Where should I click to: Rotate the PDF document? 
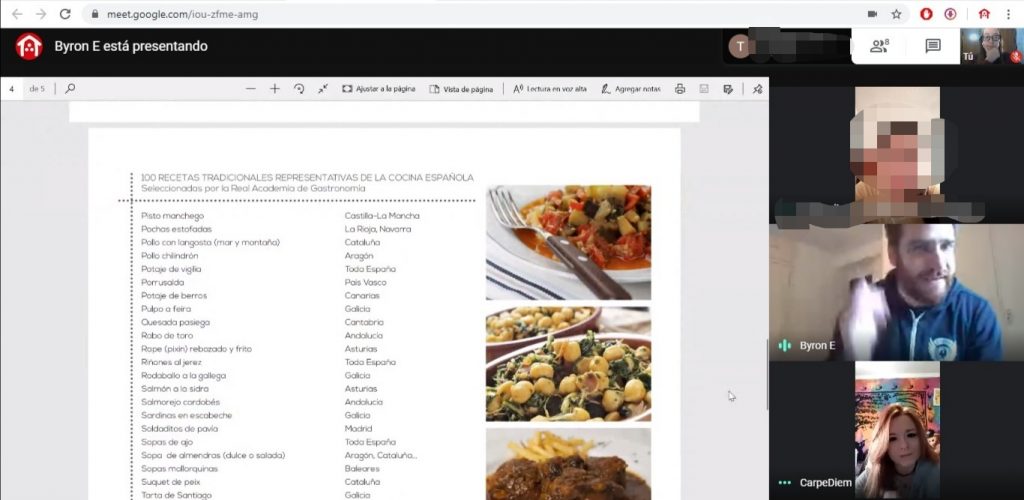(x=299, y=89)
